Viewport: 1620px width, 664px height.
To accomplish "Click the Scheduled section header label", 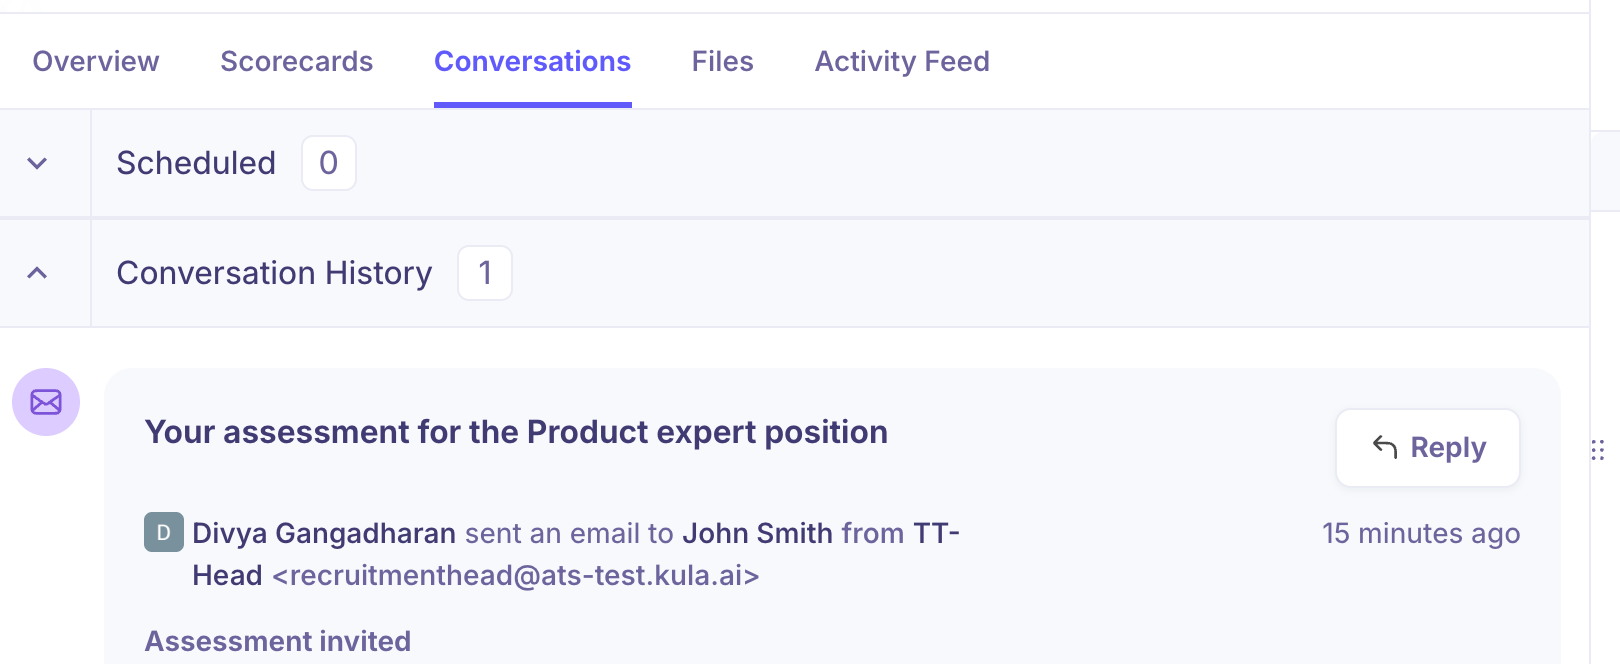I will 196,163.
